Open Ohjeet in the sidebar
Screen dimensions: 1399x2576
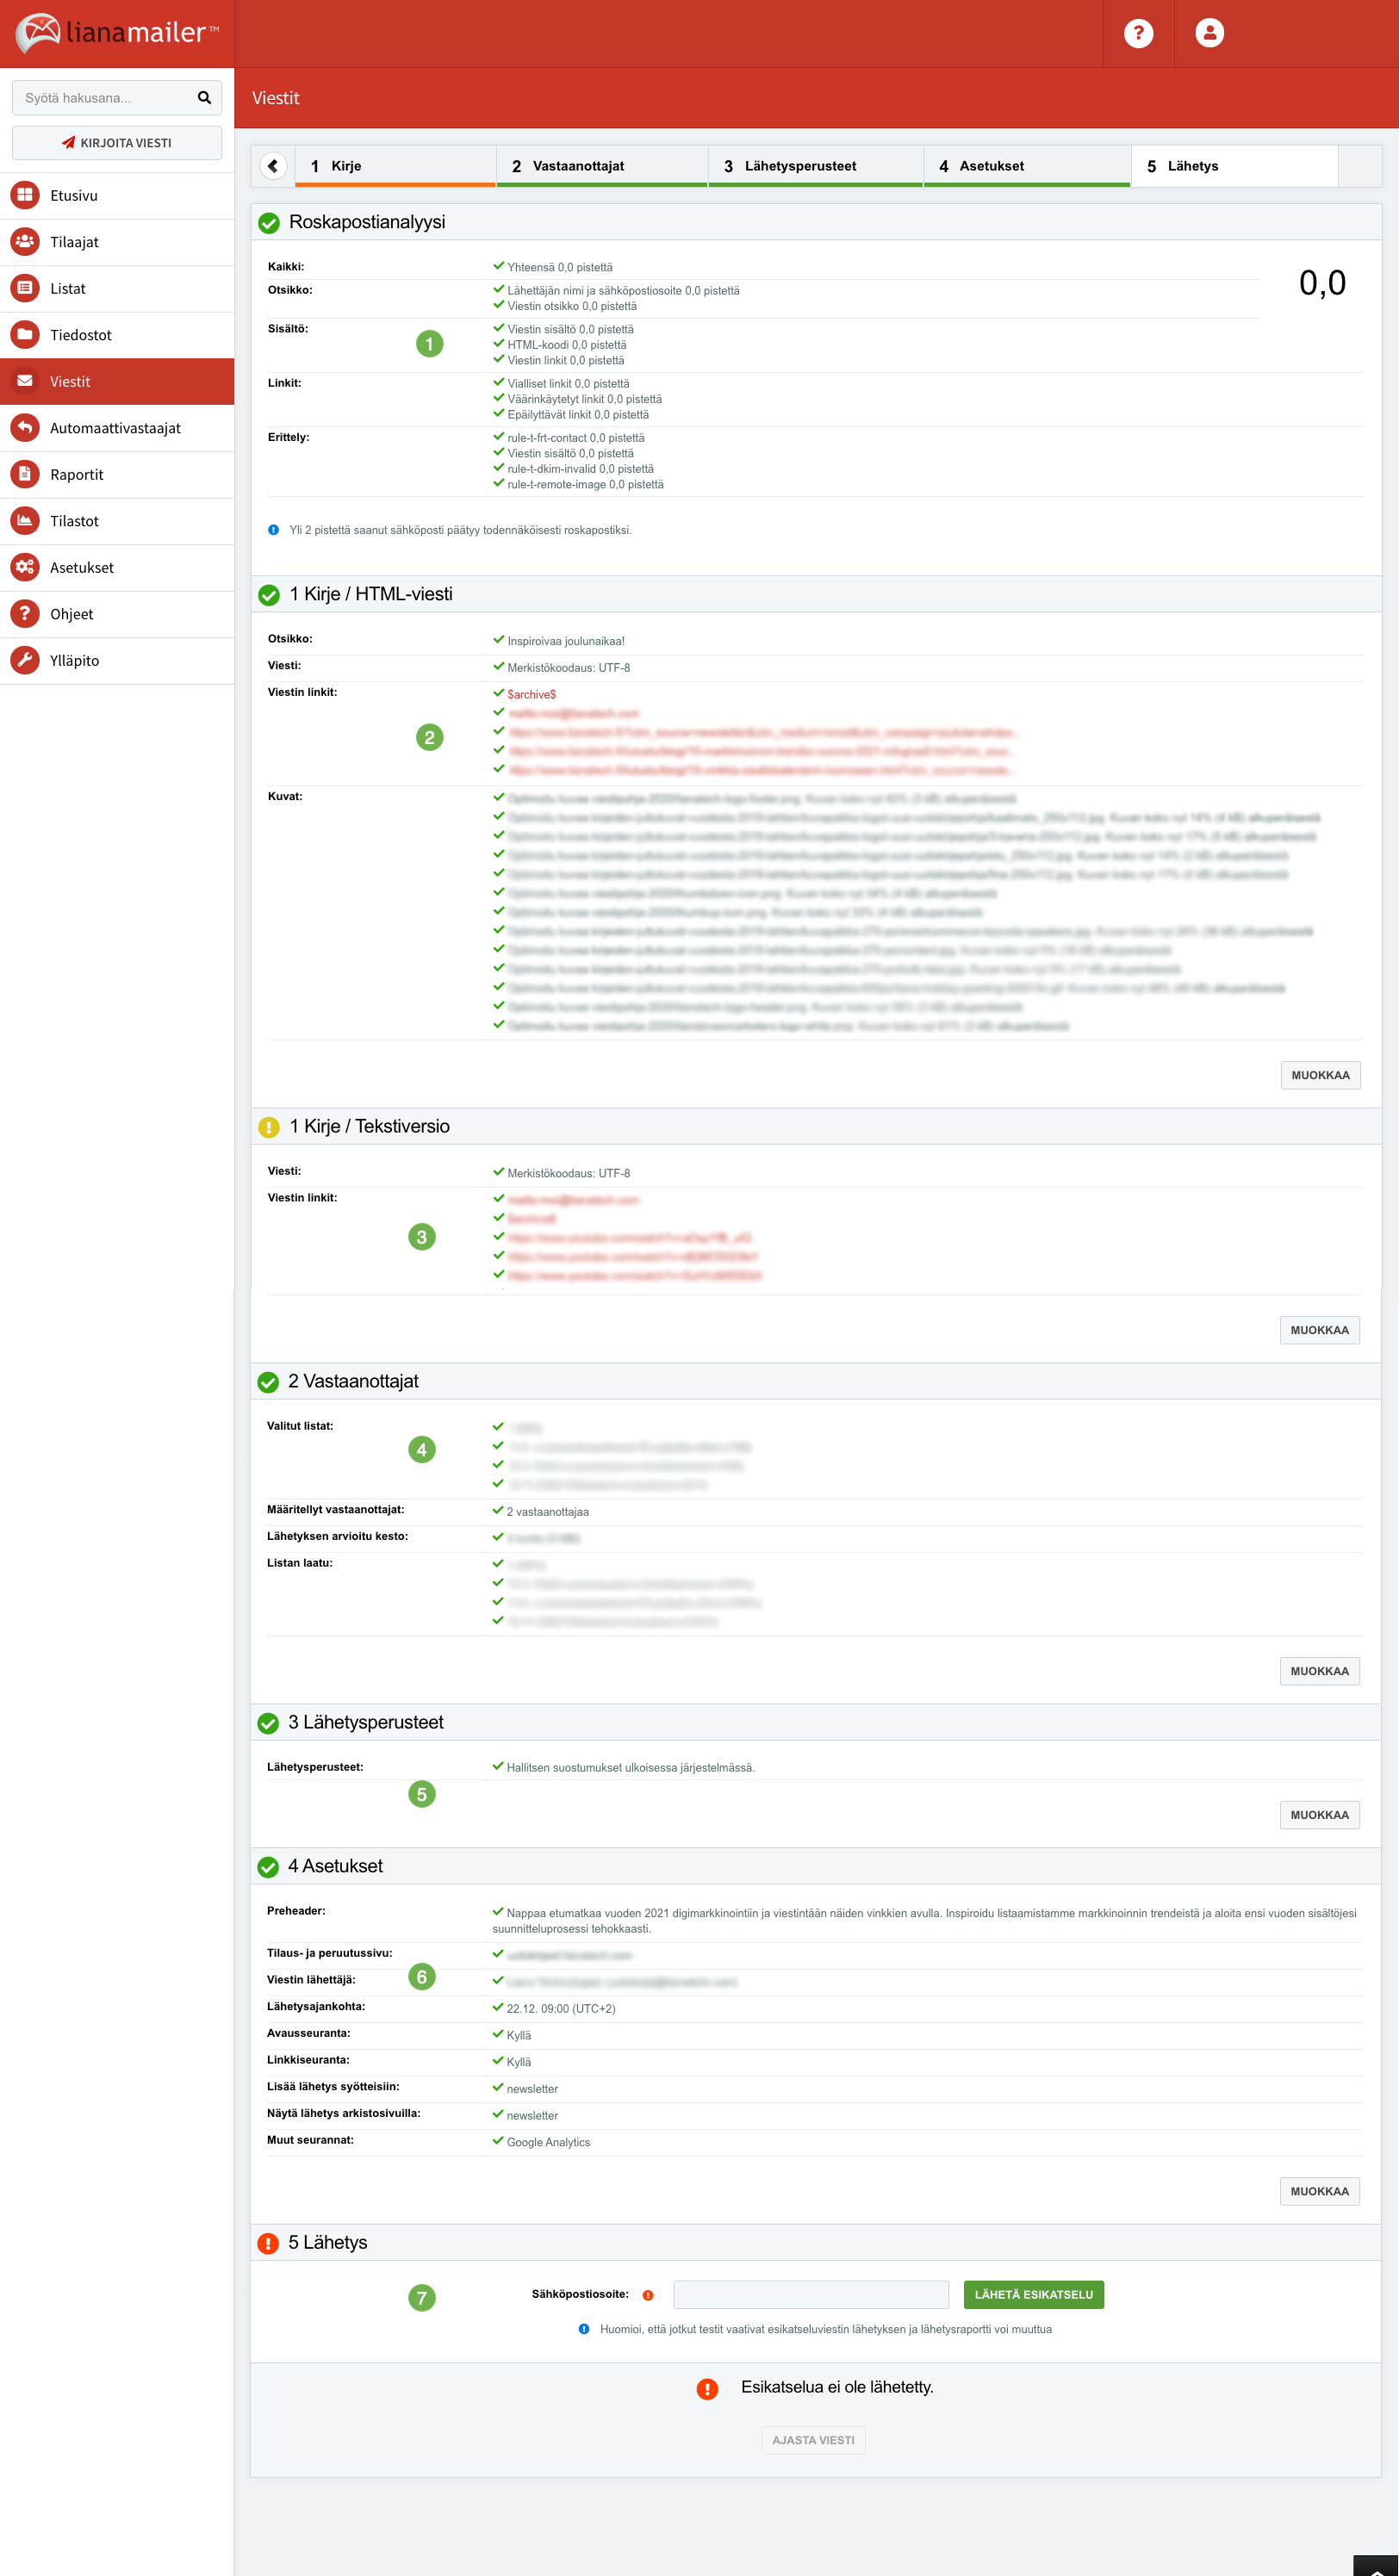pyautogui.click(x=117, y=614)
